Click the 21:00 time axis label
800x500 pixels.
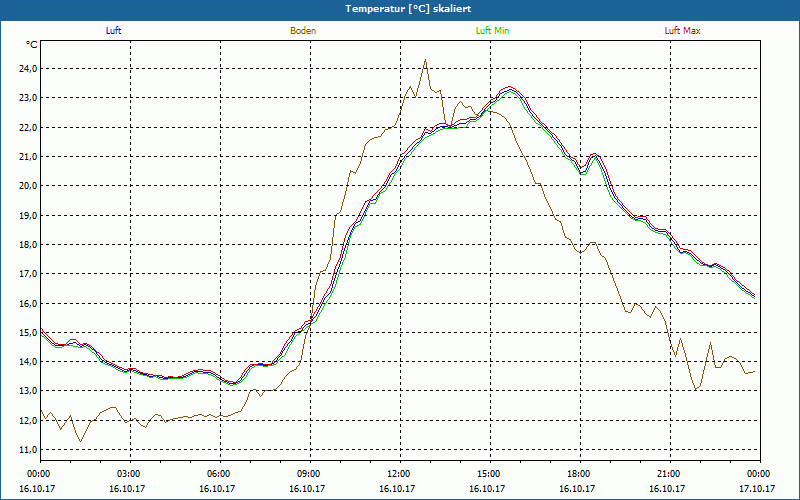click(x=669, y=474)
